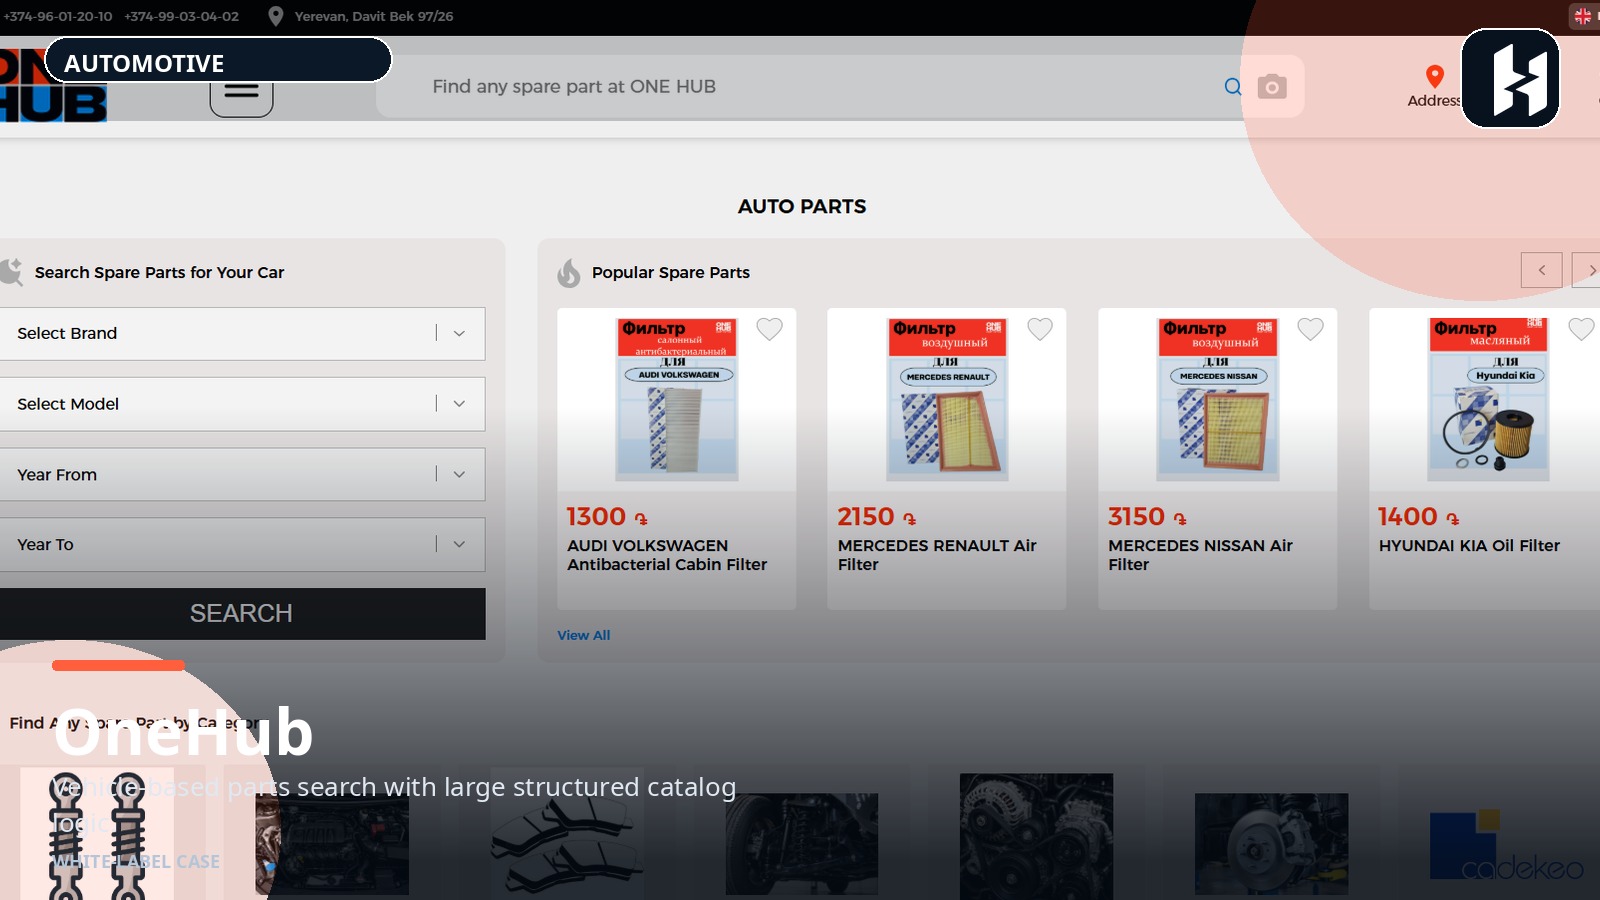The width and height of the screenshot is (1600, 900).
Task: Click the location pin beside Yerevan address
Action: pos(276,16)
